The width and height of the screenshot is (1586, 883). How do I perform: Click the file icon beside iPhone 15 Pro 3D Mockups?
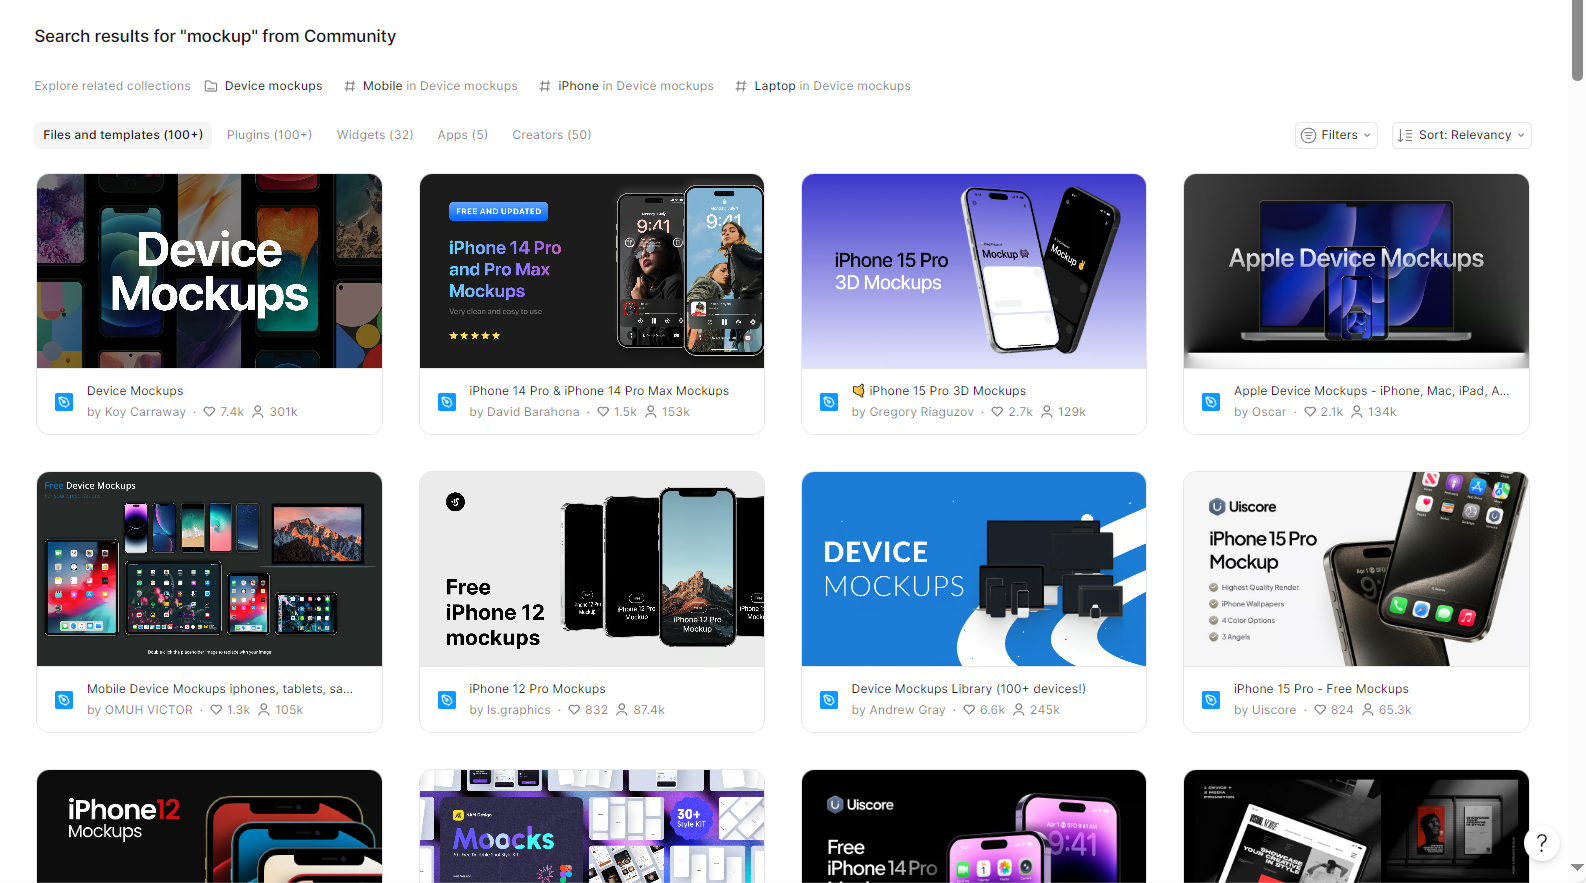[829, 402]
